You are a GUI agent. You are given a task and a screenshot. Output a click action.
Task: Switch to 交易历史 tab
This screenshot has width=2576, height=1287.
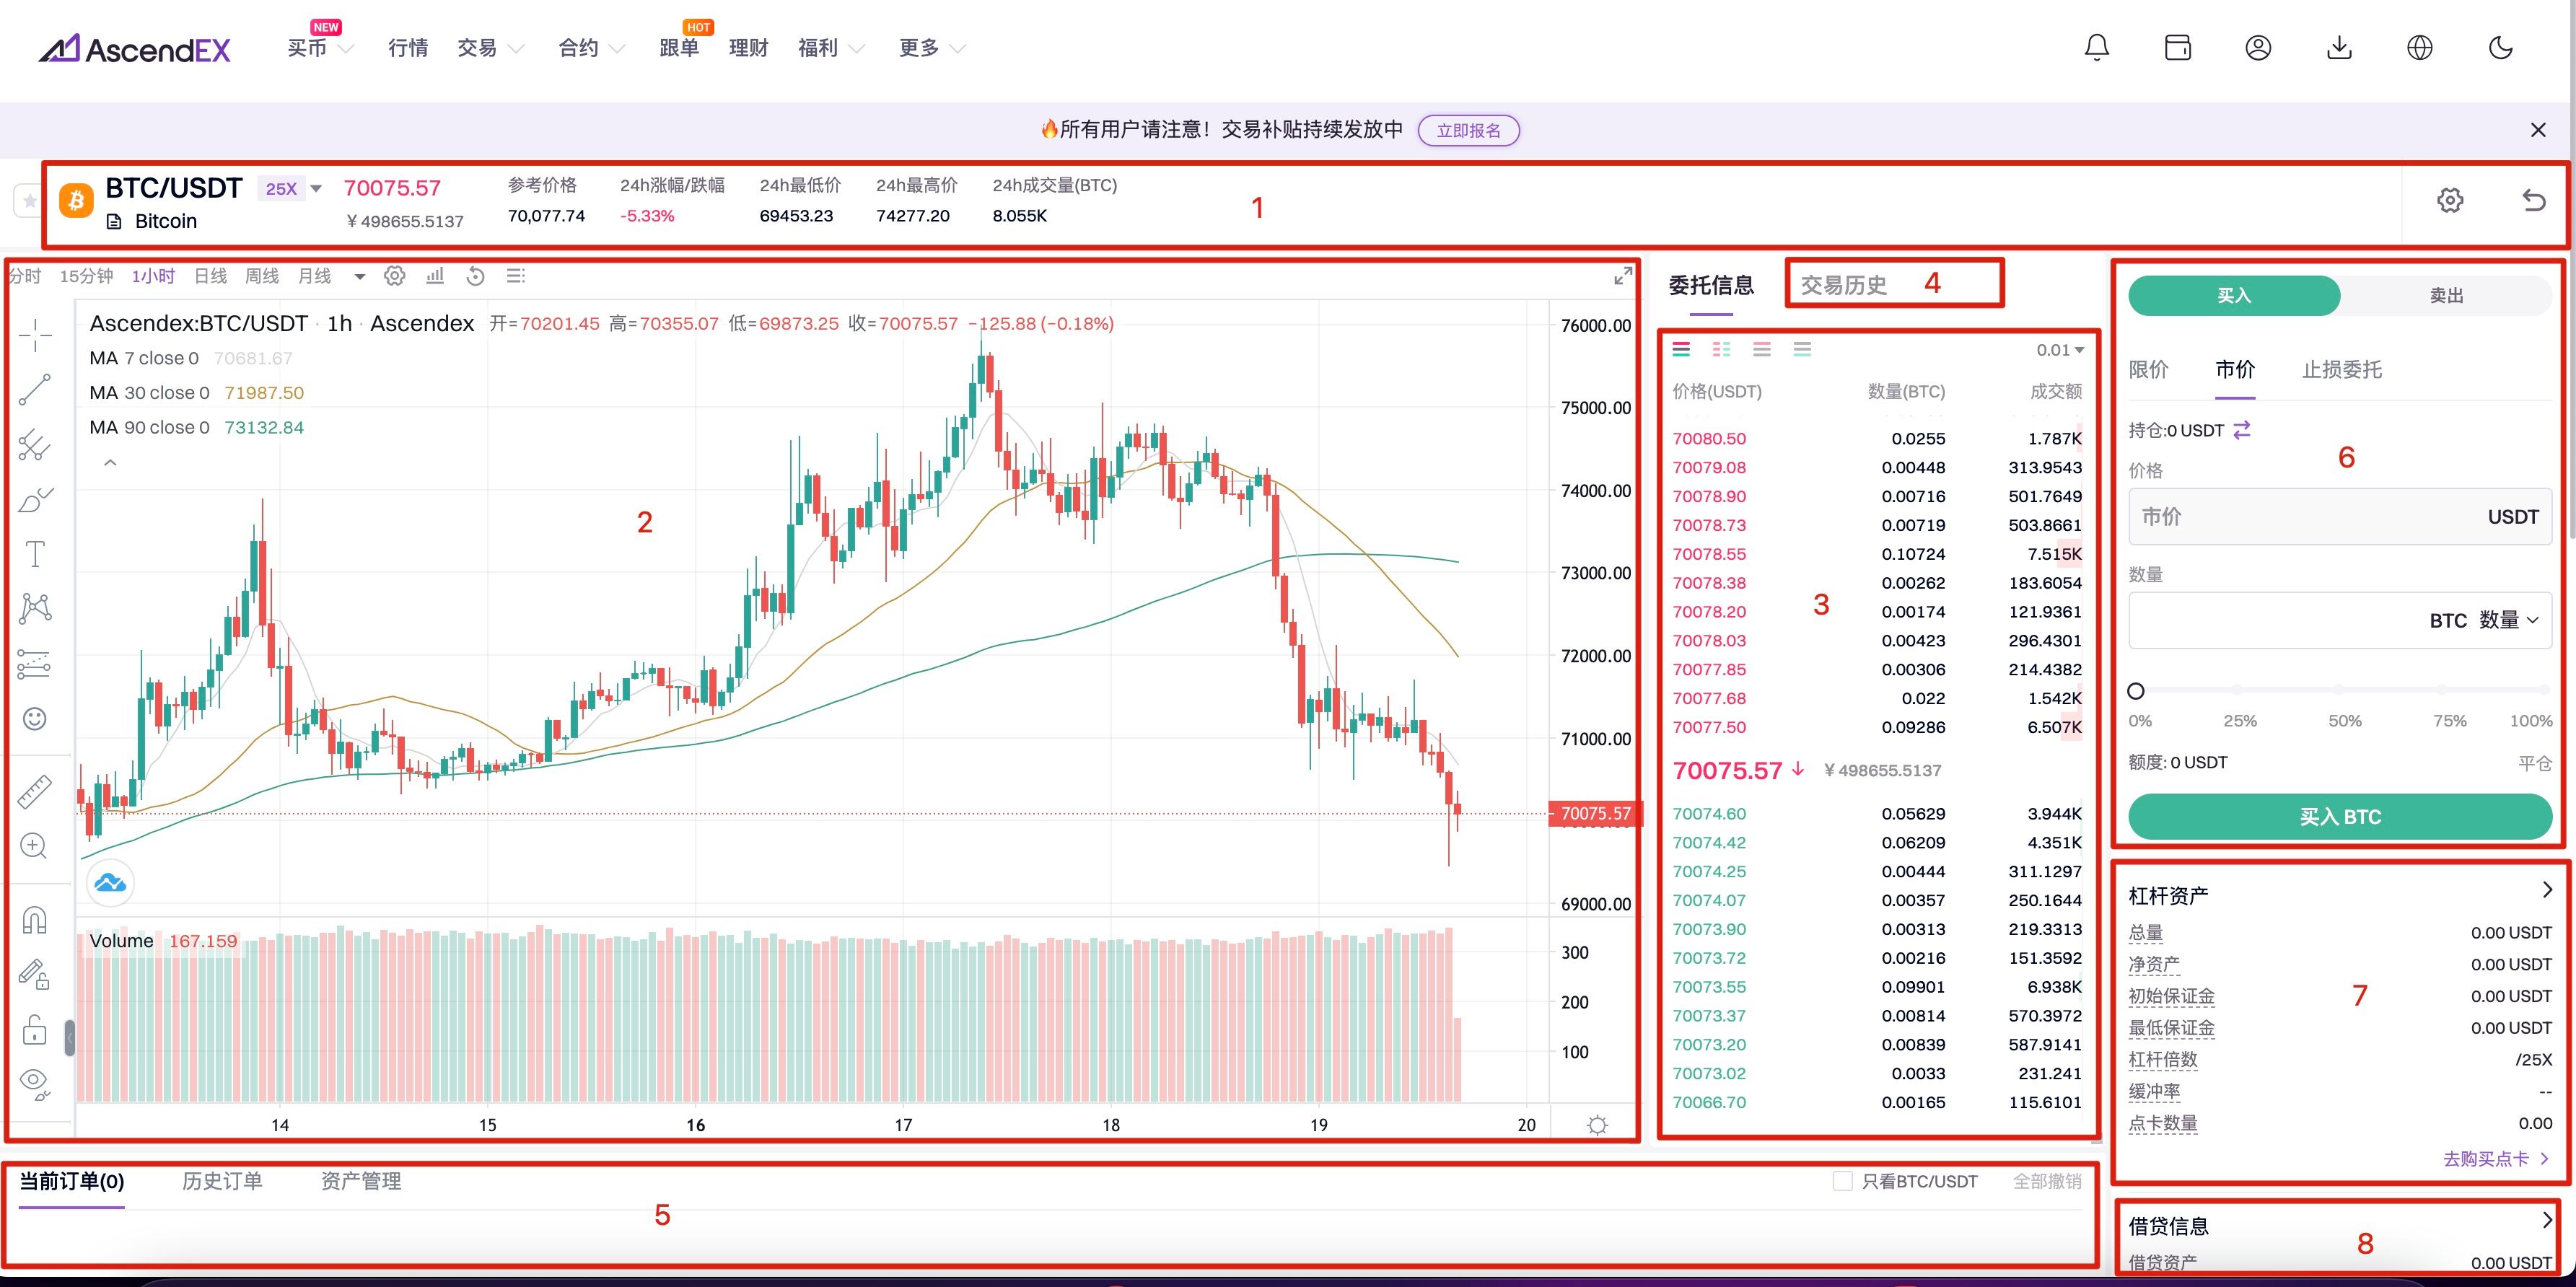[x=1843, y=285]
